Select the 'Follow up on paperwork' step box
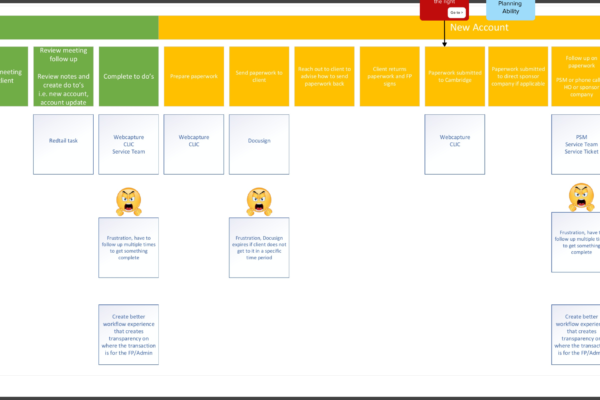The image size is (600, 400). click(x=576, y=76)
